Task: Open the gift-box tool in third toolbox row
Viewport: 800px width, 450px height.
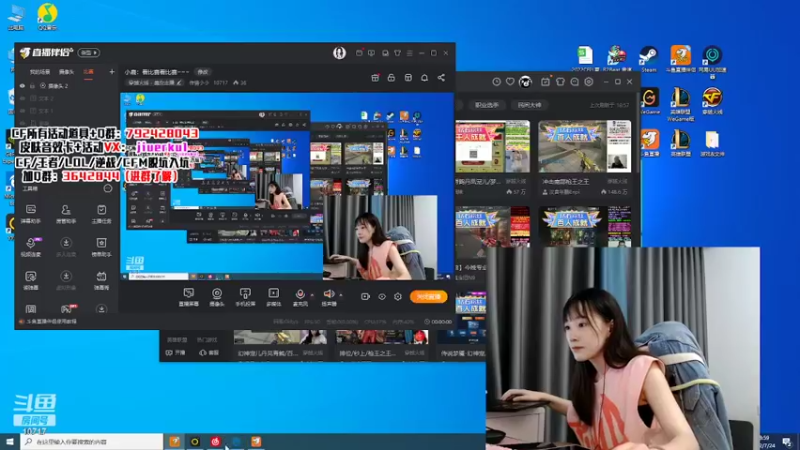Action: [x=101, y=280]
